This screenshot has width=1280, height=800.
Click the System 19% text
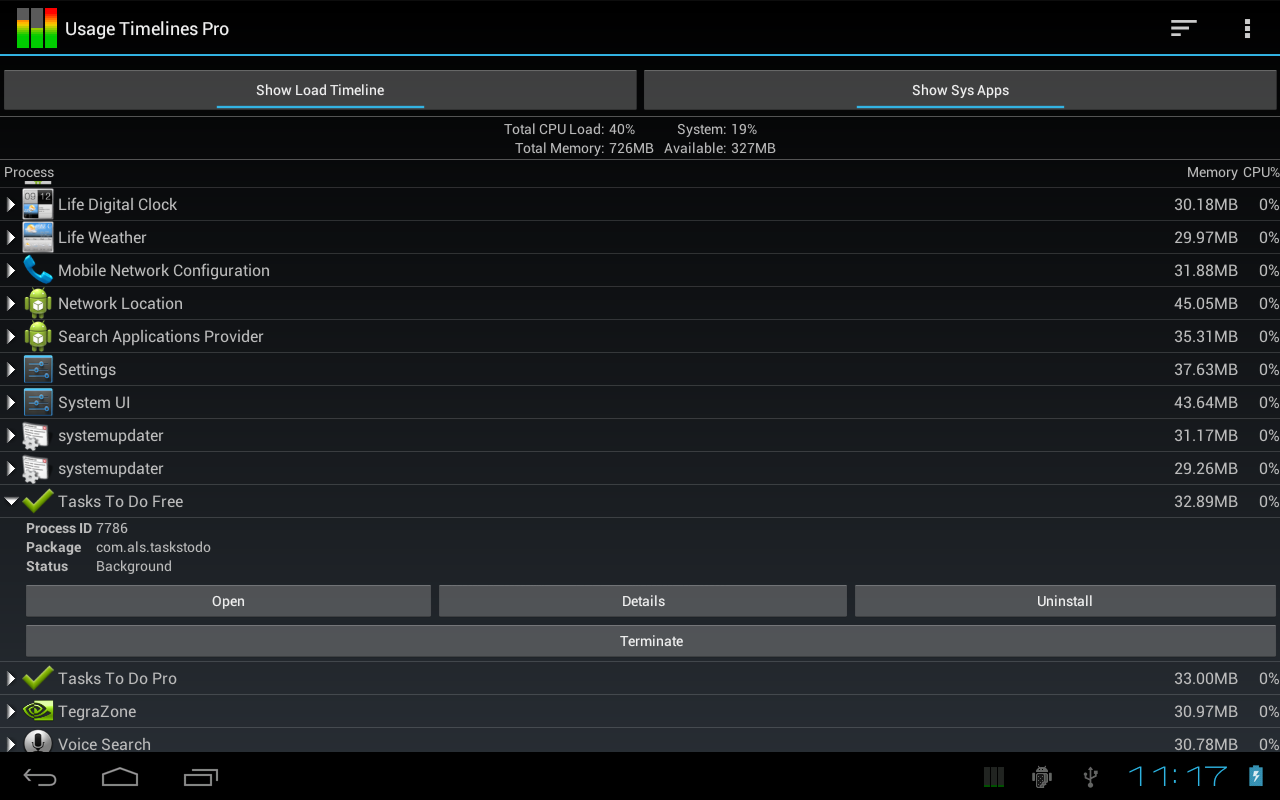point(717,129)
